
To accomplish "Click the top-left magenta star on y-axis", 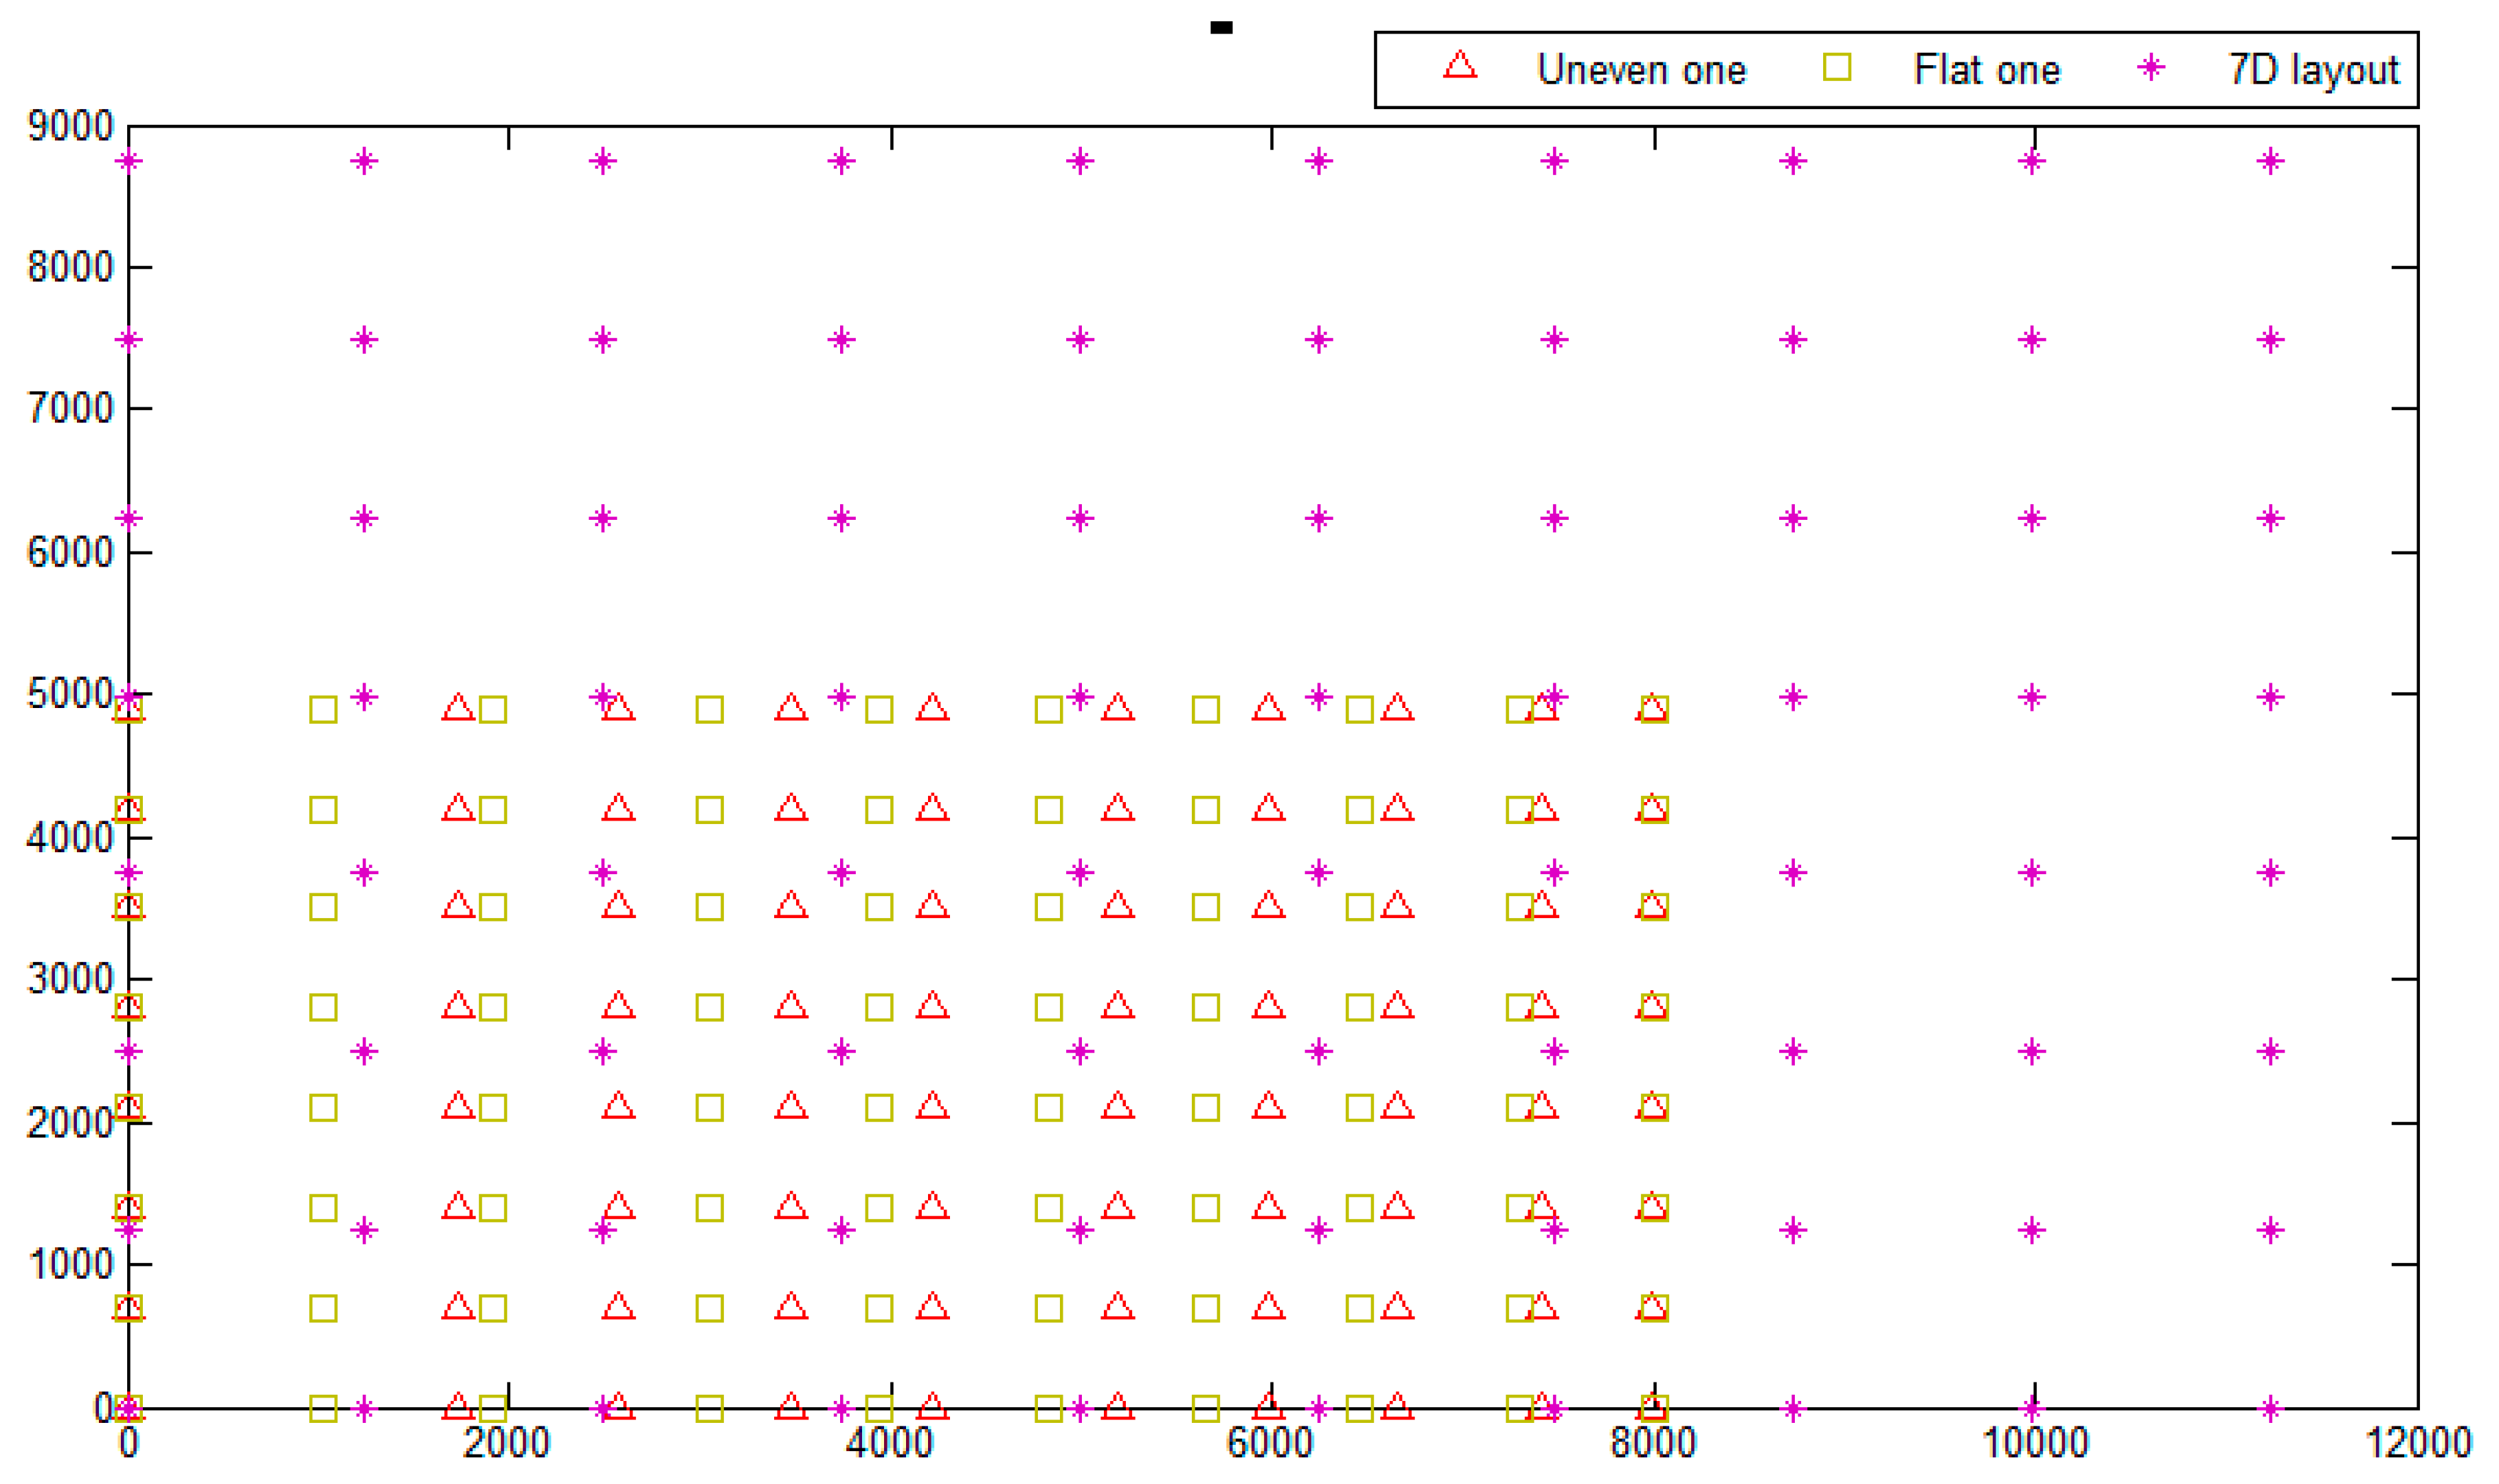I will [x=129, y=161].
